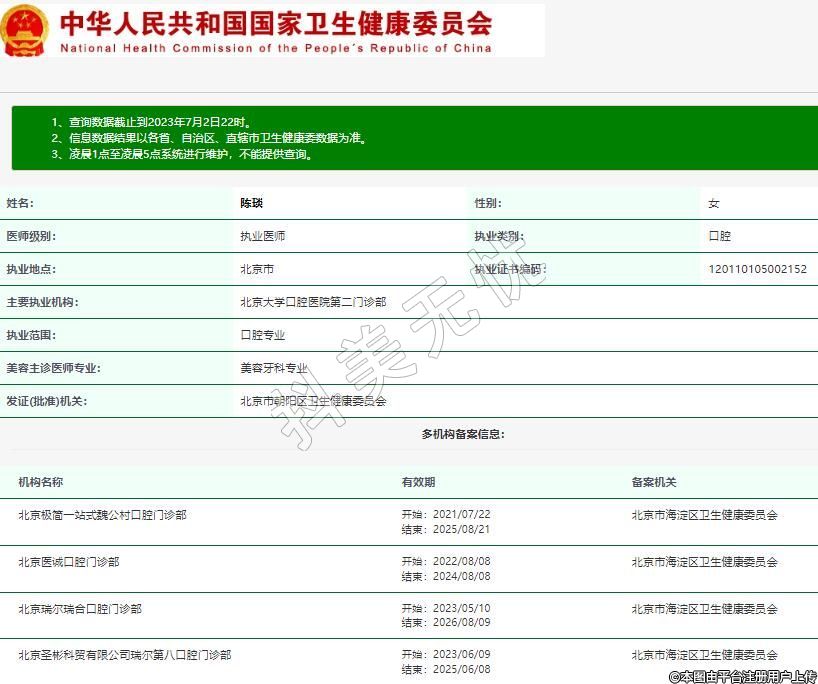
Task: Click the National Health Commission English subtitle
Action: (x=275, y=48)
